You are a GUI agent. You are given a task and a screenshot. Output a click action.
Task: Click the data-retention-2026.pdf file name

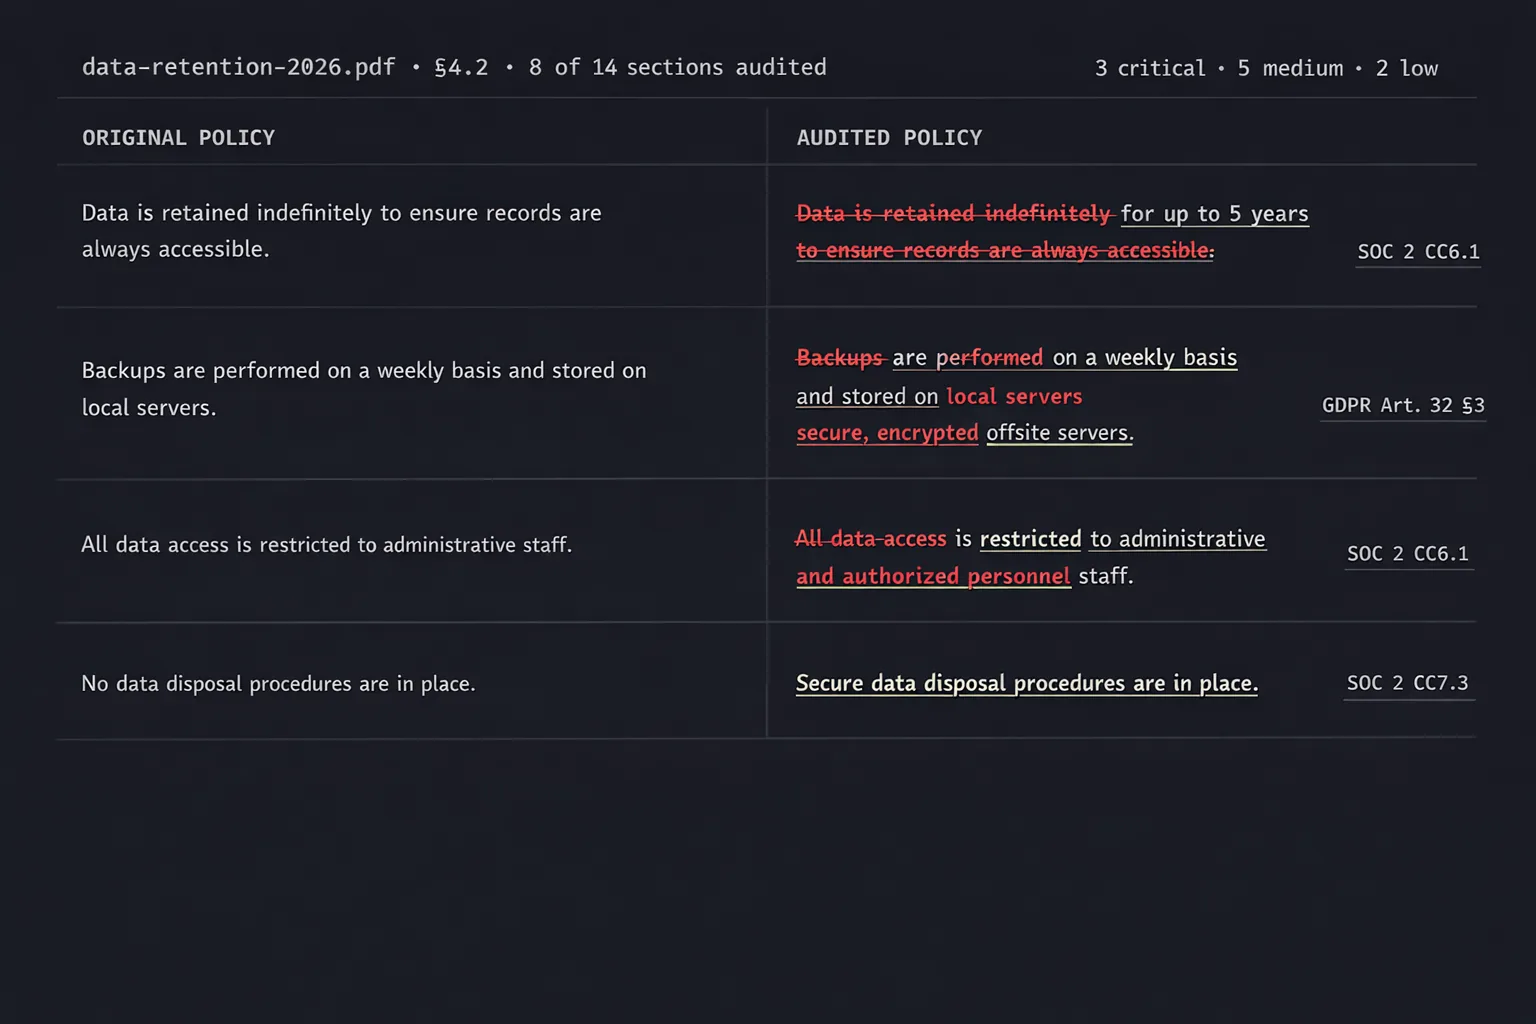tap(238, 67)
